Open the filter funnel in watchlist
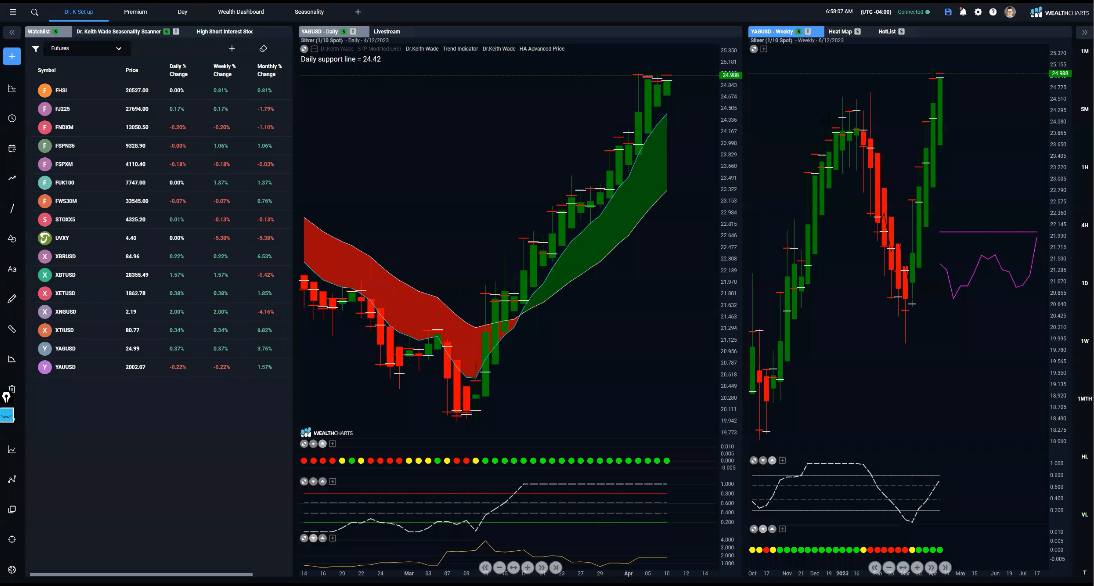The width and height of the screenshot is (1094, 586). [36, 49]
